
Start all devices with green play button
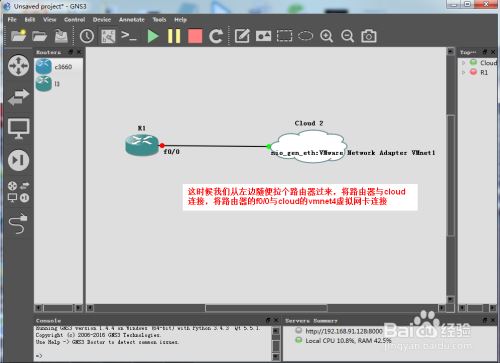click(x=153, y=36)
